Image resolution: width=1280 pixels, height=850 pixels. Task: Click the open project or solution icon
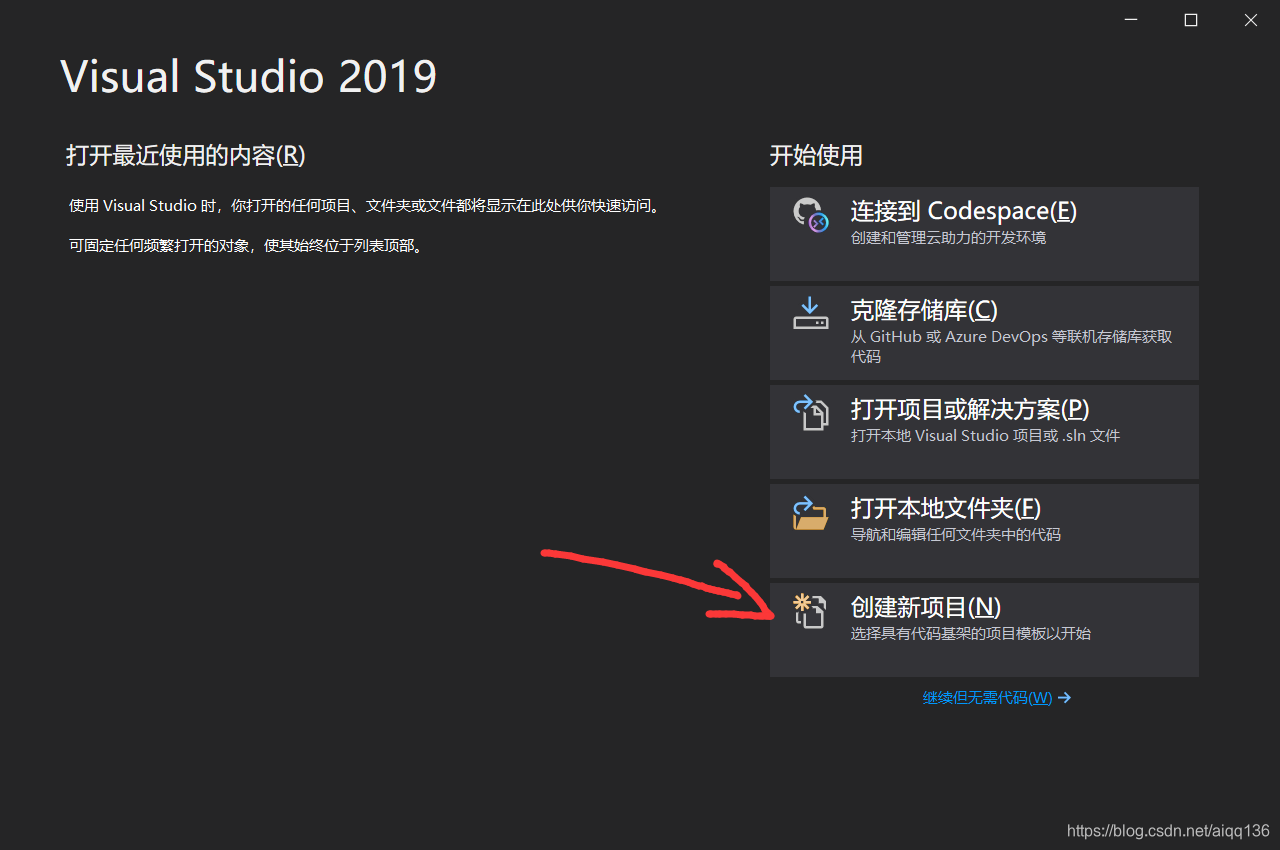[x=810, y=412]
